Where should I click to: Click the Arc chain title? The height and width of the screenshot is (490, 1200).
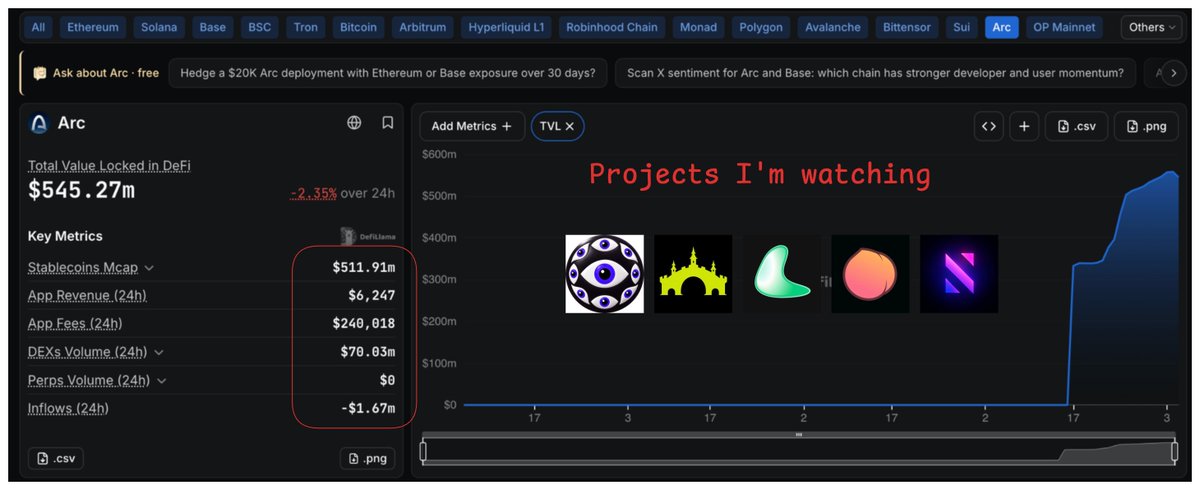72,123
